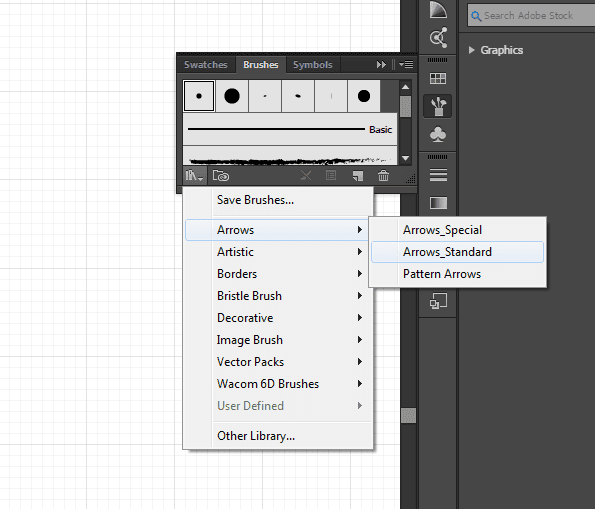Switch to the Brushes tab
The width and height of the screenshot is (595, 509).
point(261,65)
